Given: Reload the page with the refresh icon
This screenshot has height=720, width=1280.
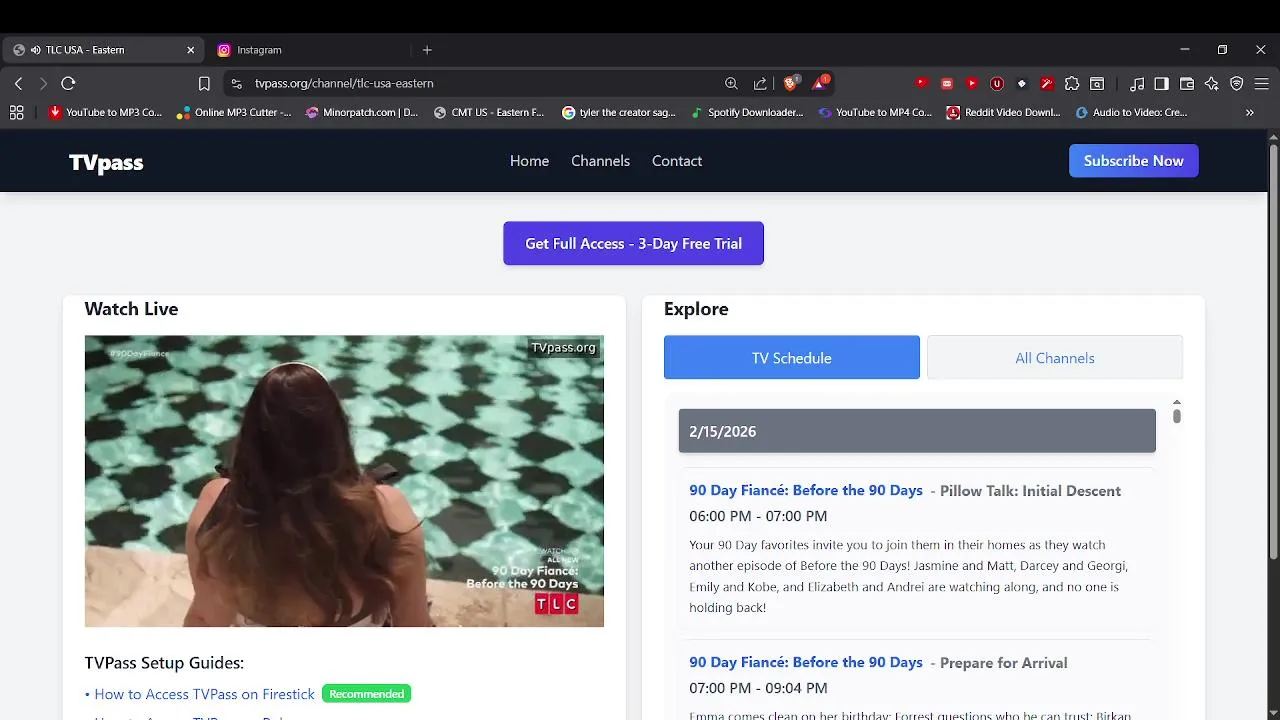Looking at the screenshot, I should coord(68,84).
